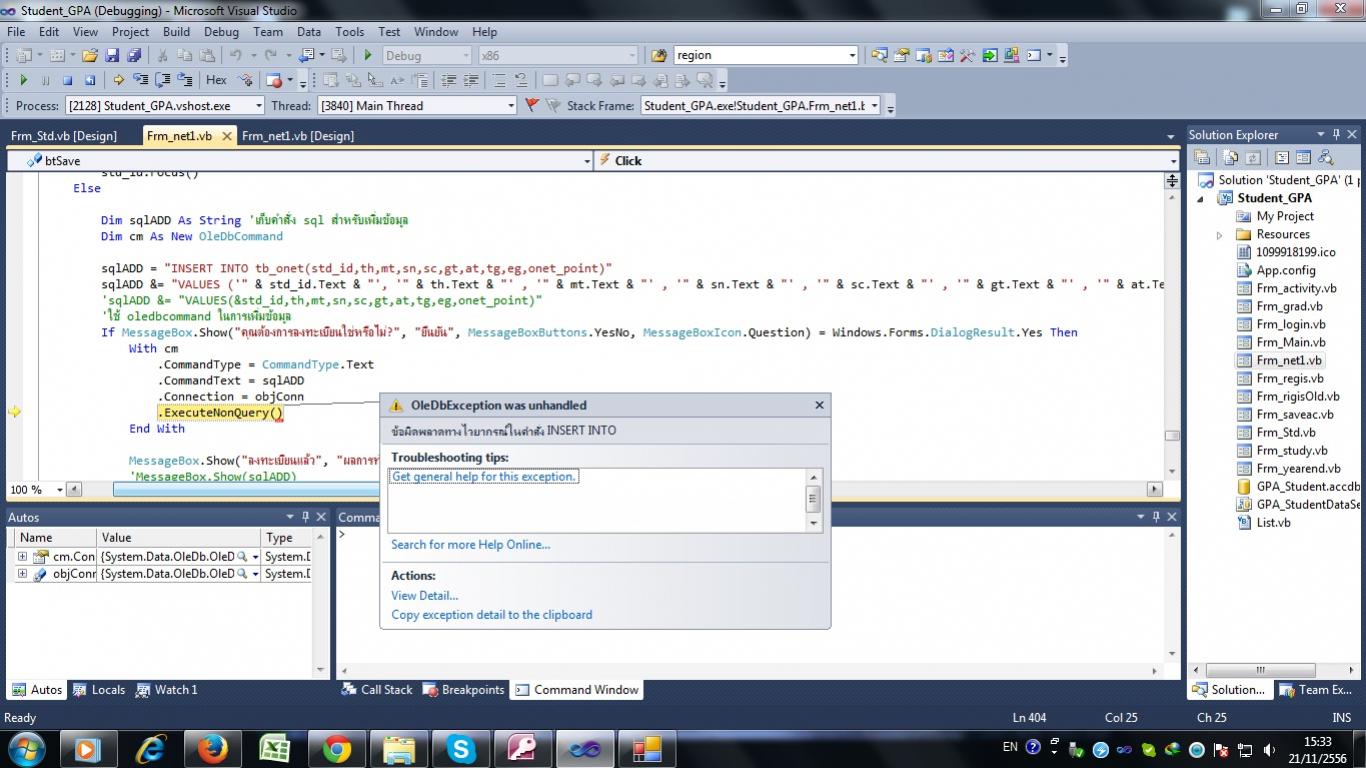Switch to the Breakpoints tab
This screenshot has height=768, width=1366.
pos(464,690)
